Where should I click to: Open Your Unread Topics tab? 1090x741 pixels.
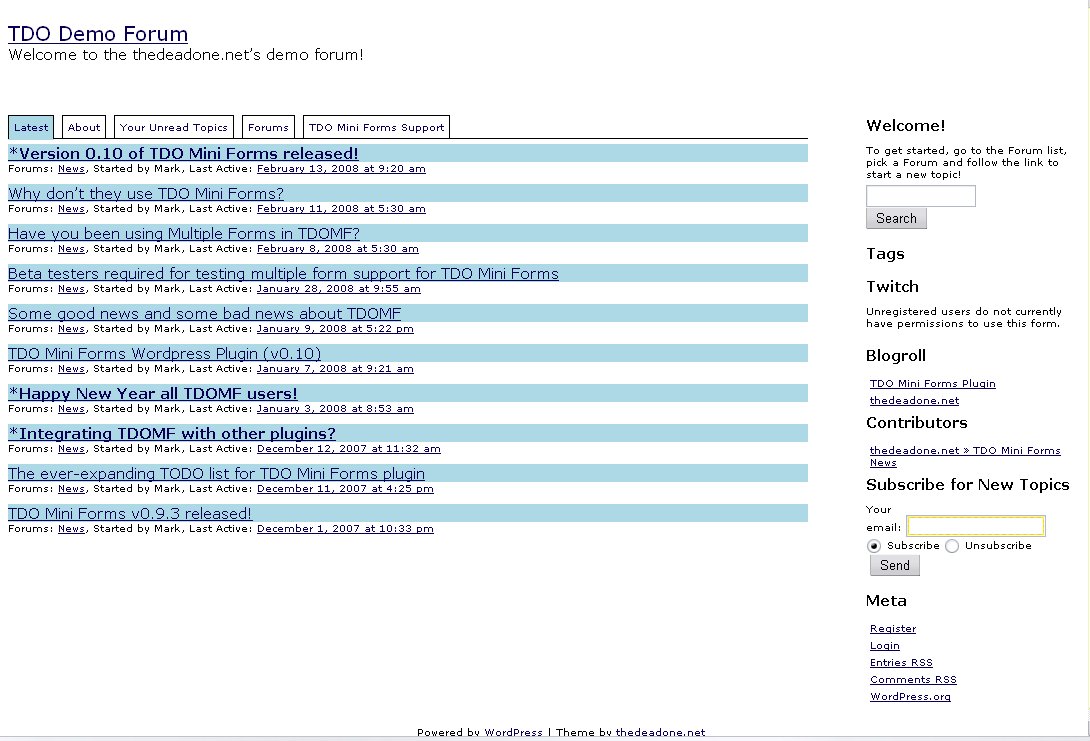tap(174, 127)
